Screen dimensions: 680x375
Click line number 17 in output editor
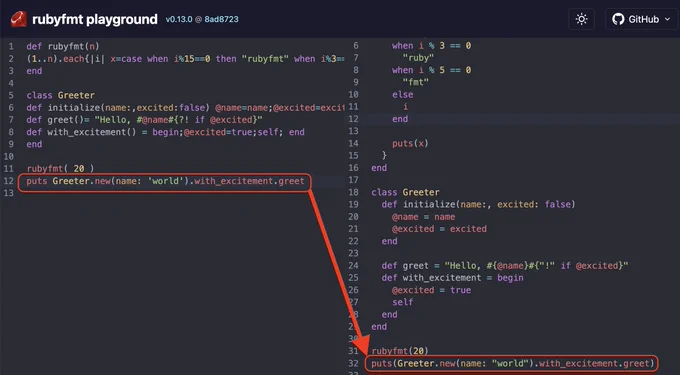[353, 180]
